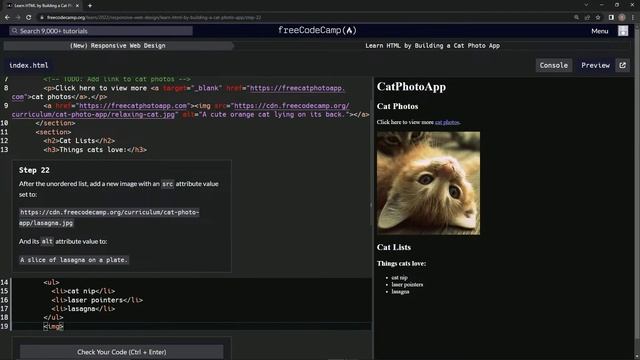Image resolution: width=640 pixels, height=360 pixels.
Task: Click the </ul> closing tag on line 18
Action: click(x=53, y=317)
